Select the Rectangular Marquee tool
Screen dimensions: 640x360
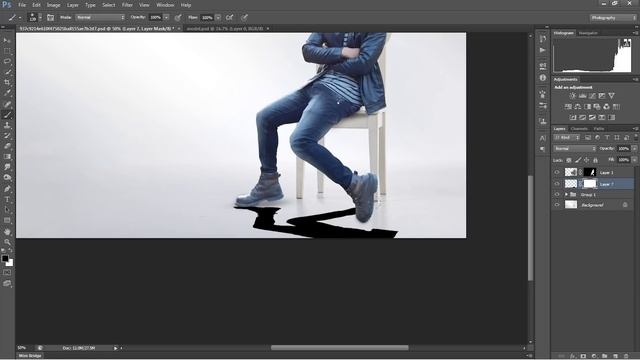[x=7, y=51]
